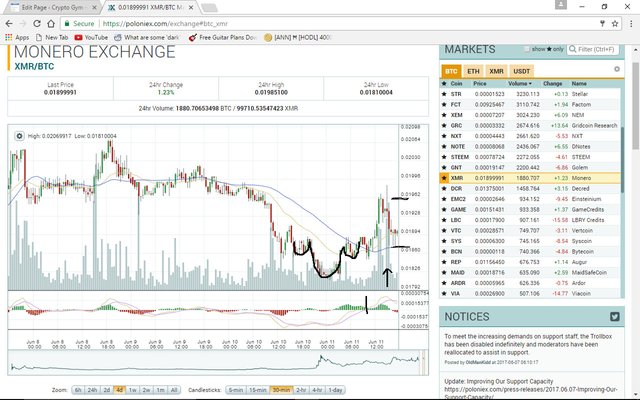This screenshot has height=400, width=640.
Task: Set chart zoom to 2d
Action: click(107, 390)
